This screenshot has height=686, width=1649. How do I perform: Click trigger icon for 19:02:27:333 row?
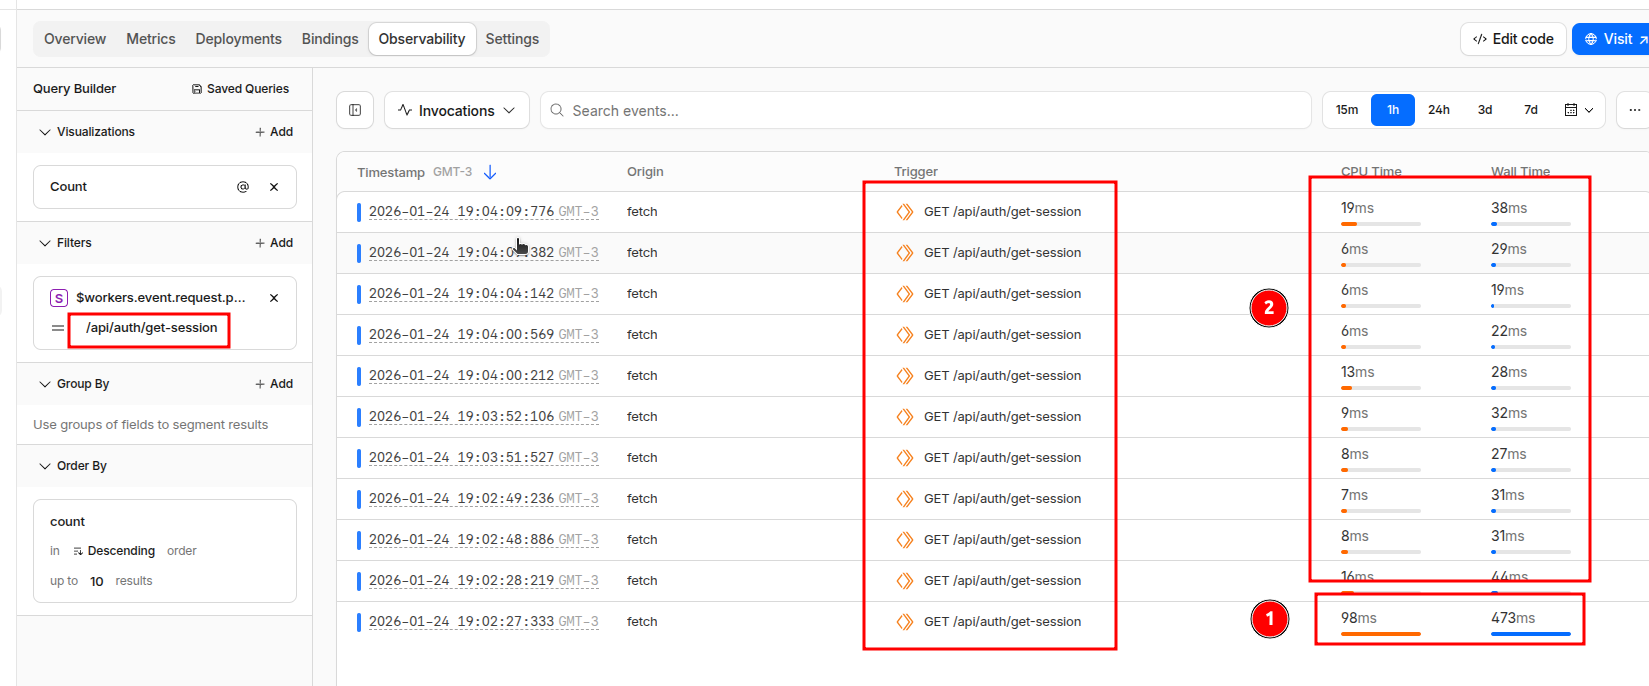pyautogui.click(x=905, y=622)
